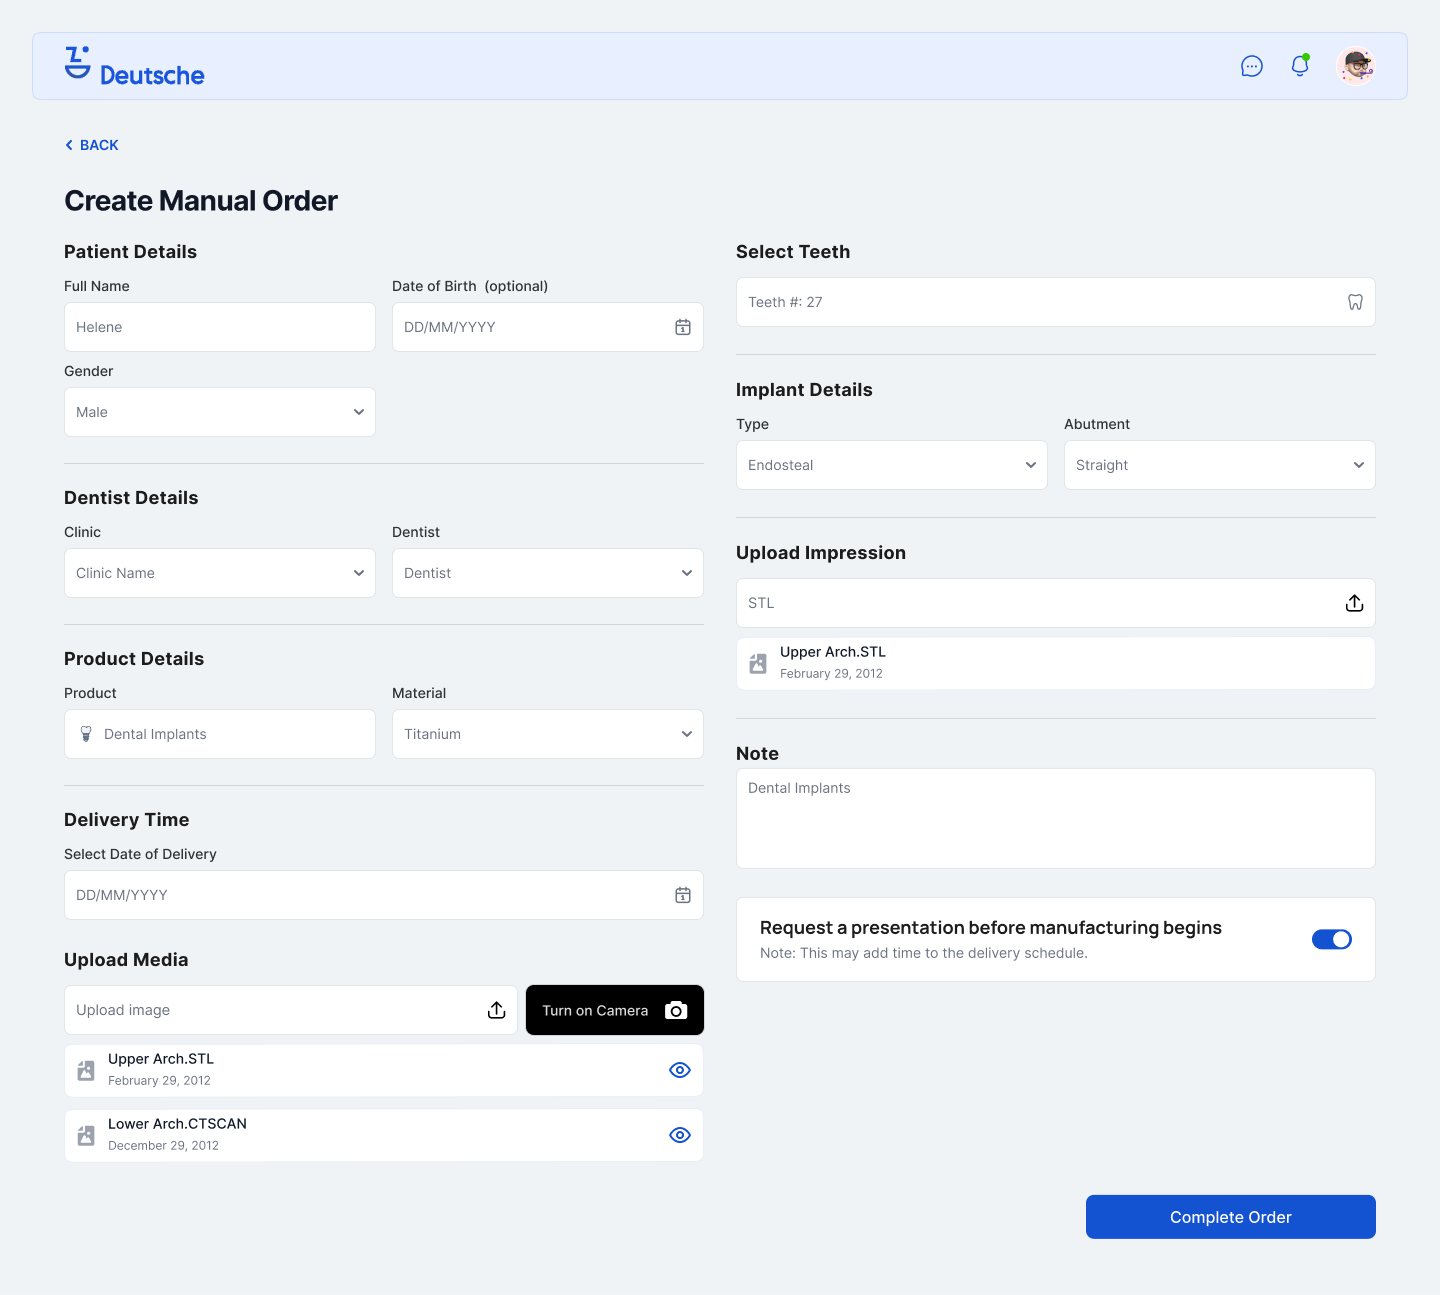Open the user profile avatar

pos(1356,66)
